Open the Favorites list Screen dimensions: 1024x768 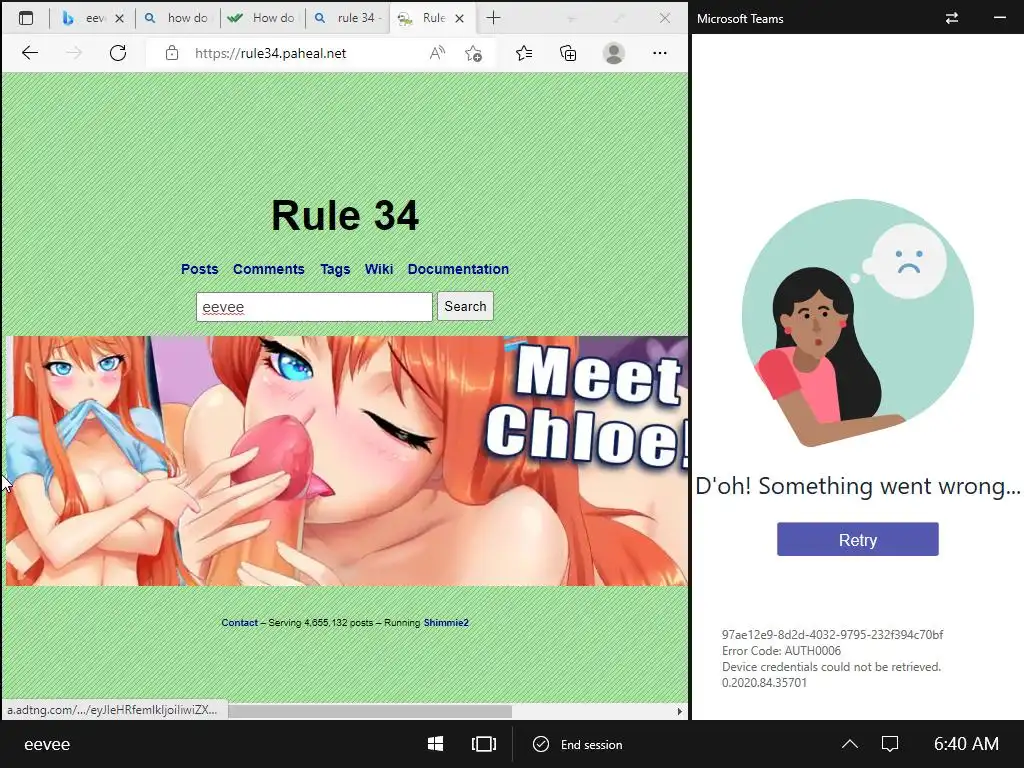tap(524, 53)
